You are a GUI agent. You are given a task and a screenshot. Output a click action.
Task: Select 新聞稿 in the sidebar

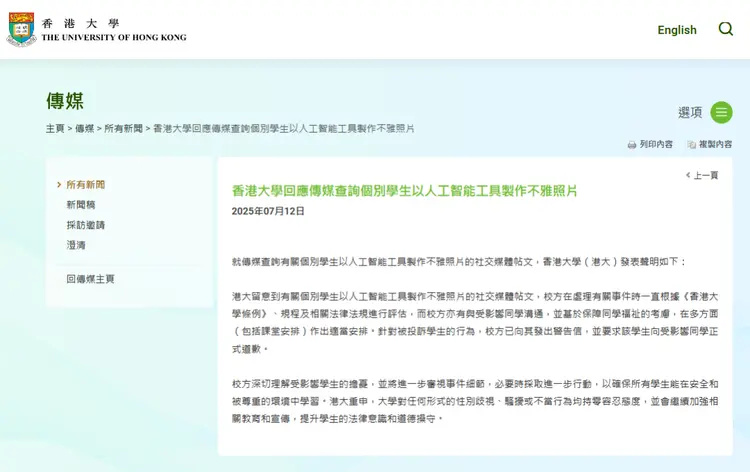81,205
